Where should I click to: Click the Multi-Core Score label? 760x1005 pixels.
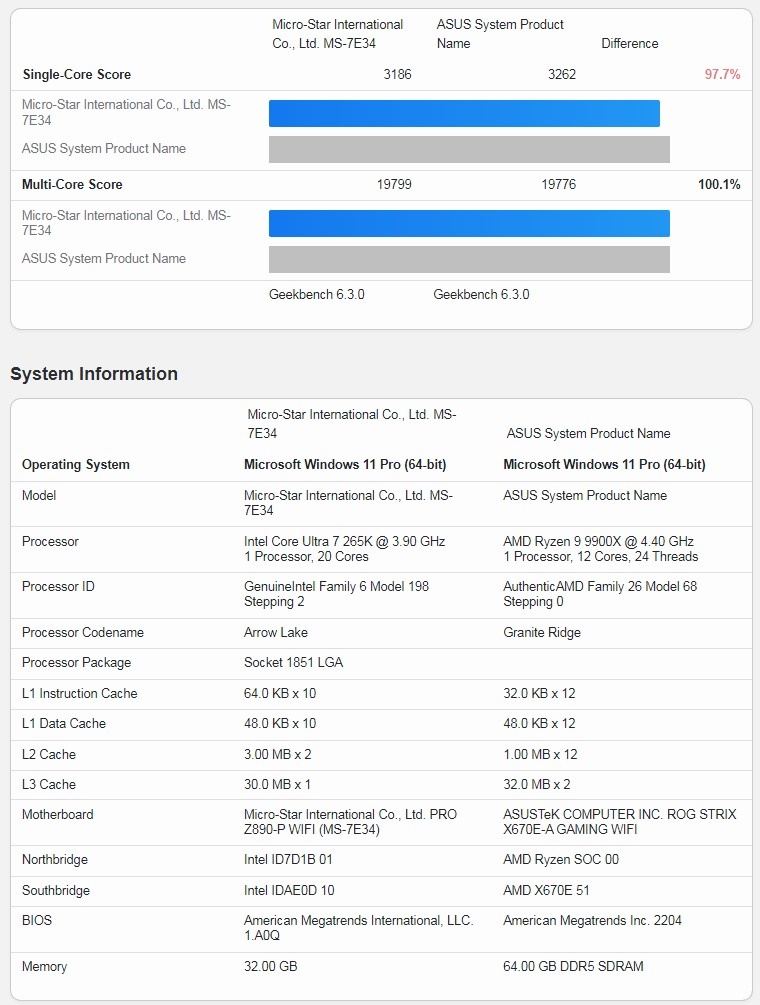point(72,185)
